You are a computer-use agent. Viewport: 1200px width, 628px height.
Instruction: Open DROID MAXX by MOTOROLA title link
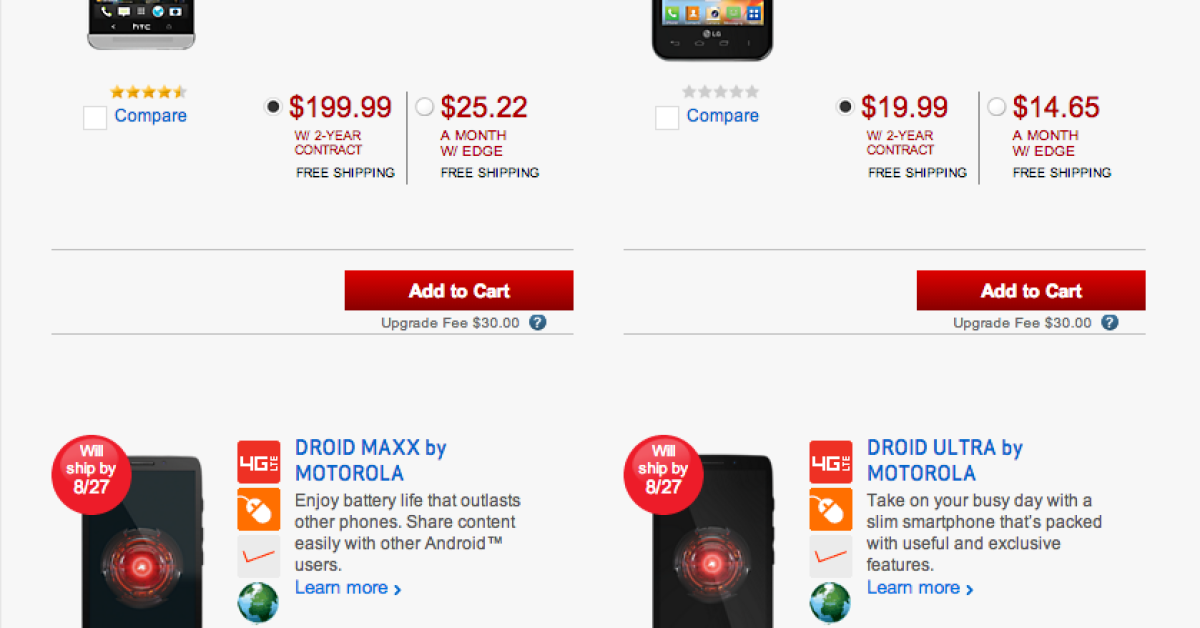[x=370, y=460]
